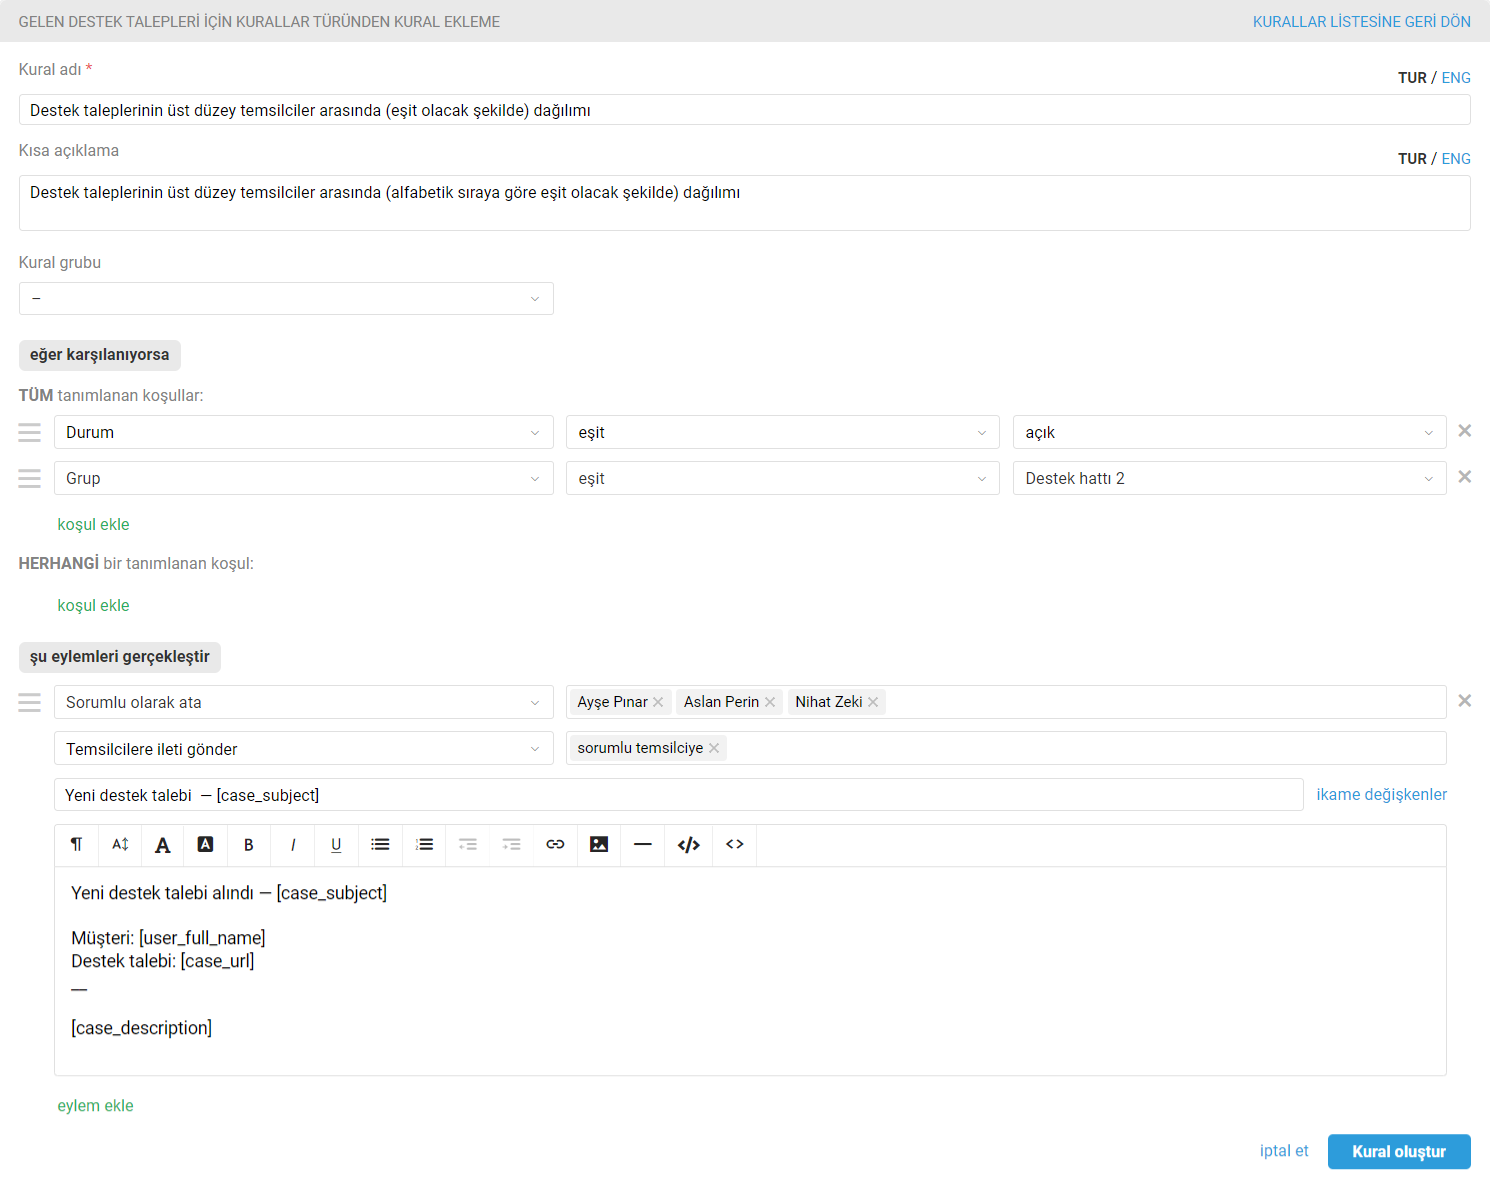The width and height of the screenshot is (1490, 1188).
Task: Select TUR language for Kısa açıklama
Action: coord(1412,159)
